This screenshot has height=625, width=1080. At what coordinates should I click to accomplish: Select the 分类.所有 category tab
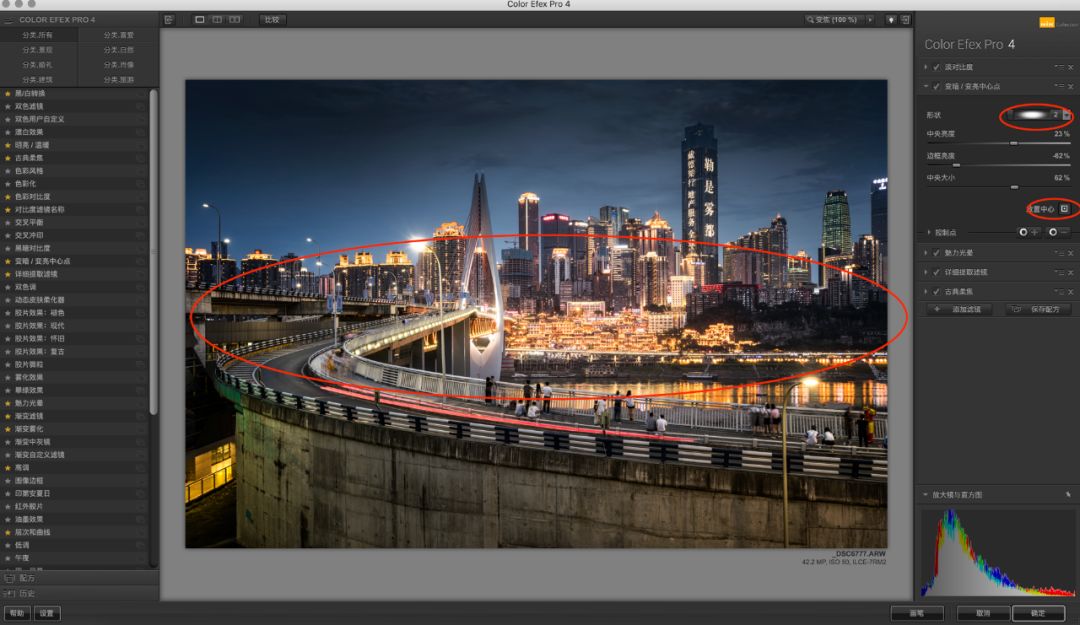[38, 35]
